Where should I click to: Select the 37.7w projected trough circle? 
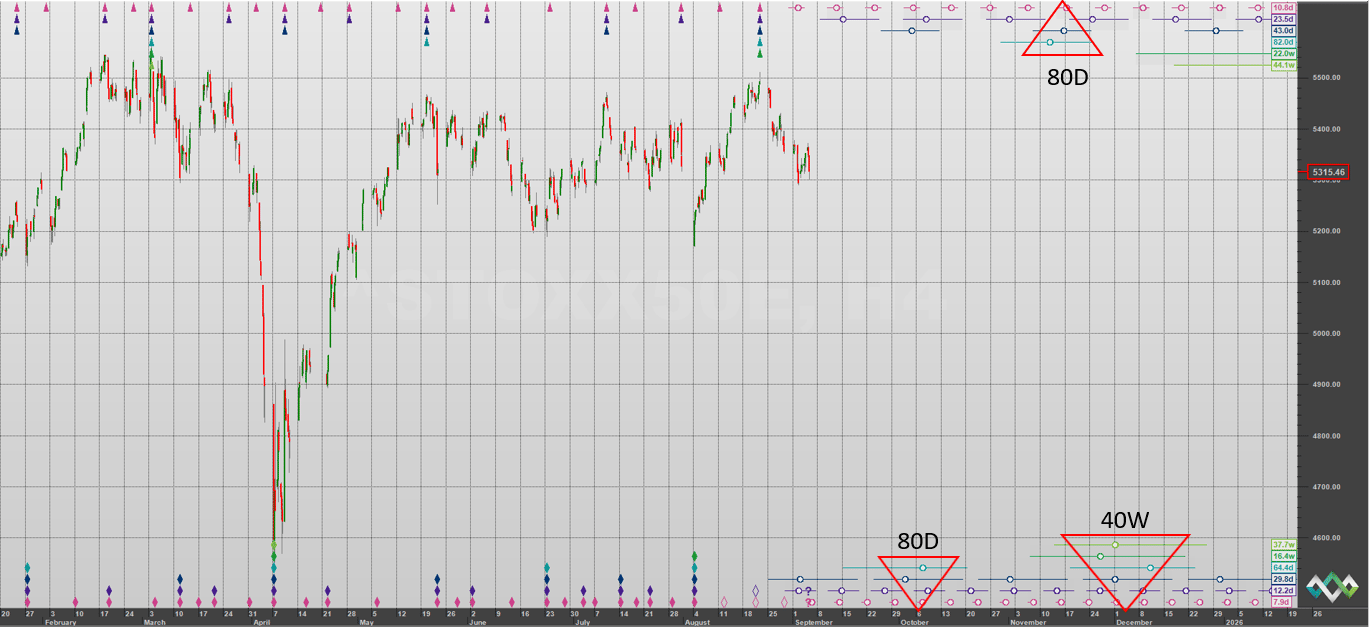point(1115,545)
